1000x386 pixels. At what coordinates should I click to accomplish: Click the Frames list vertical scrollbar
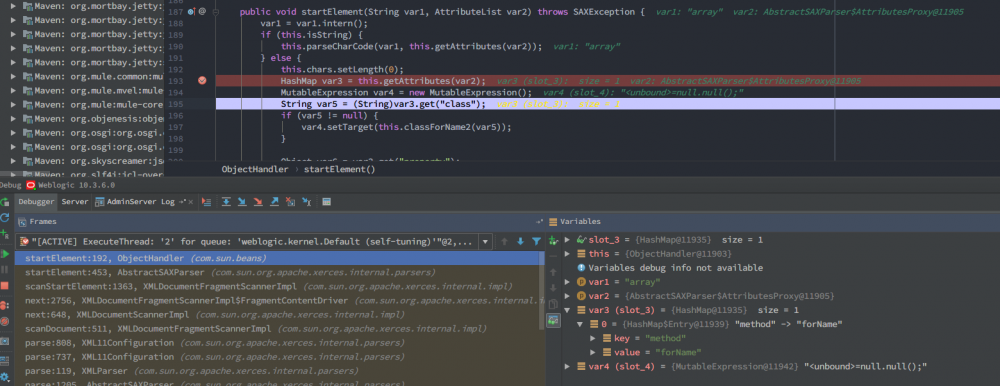[x=541, y=290]
